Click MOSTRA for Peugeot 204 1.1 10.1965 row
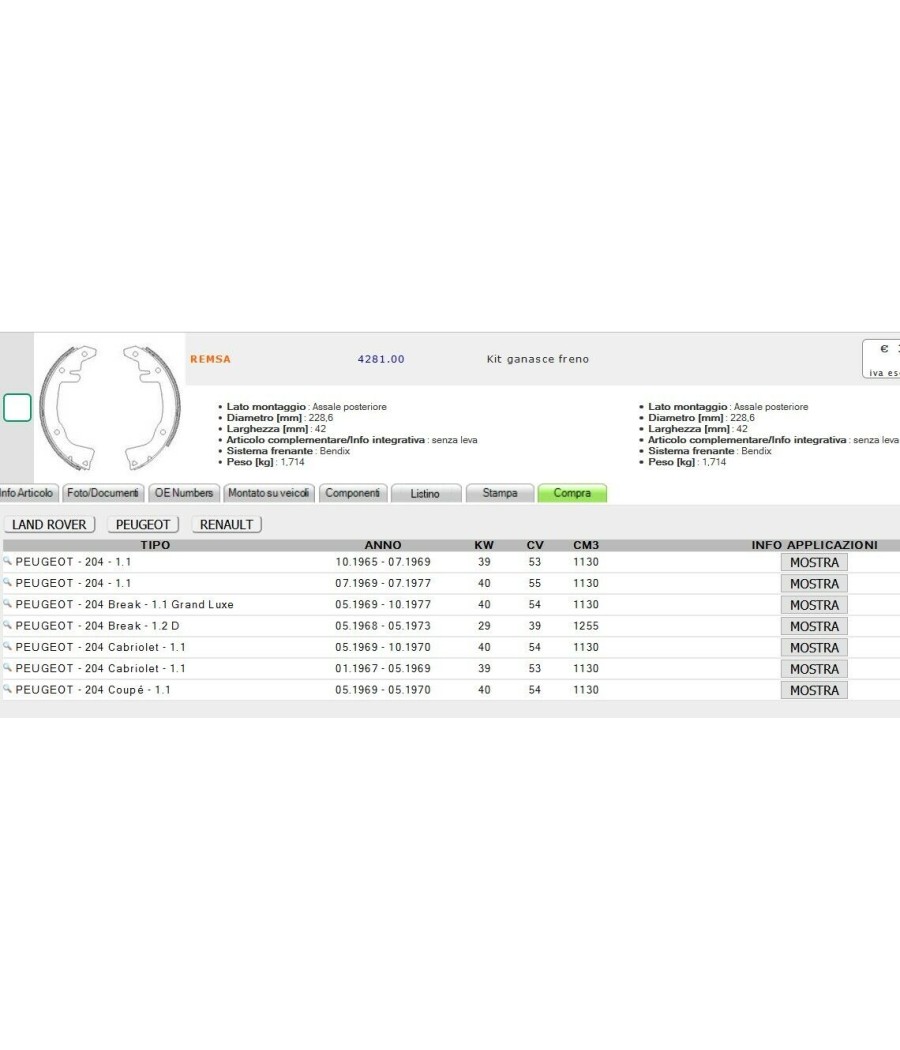The width and height of the screenshot is (900, 1050). coord(814,562)
